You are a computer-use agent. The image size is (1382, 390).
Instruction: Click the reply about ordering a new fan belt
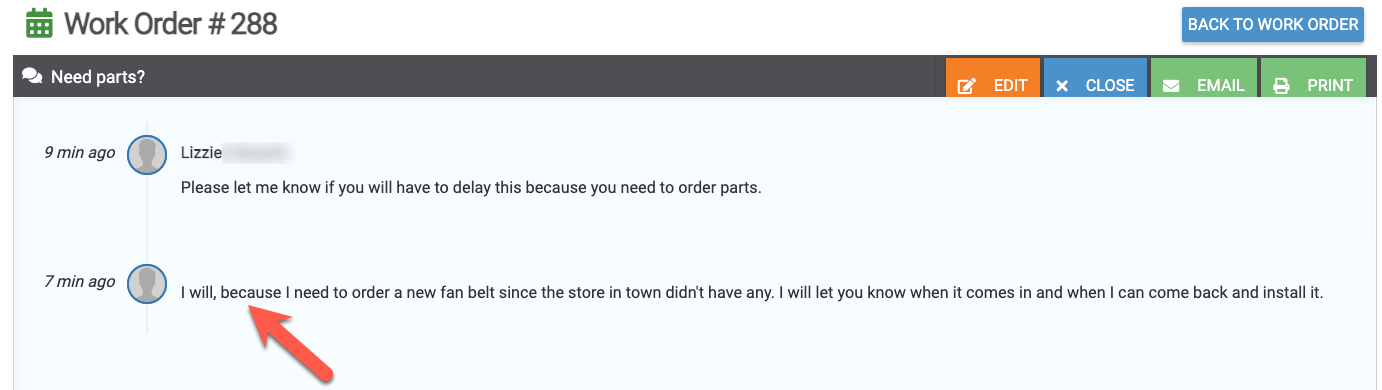[x=752, y=293]
